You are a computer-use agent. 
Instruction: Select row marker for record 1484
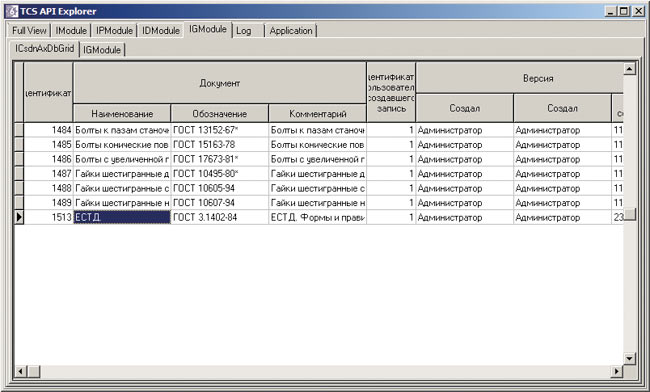pyautogui.click(x=19, y=130)
